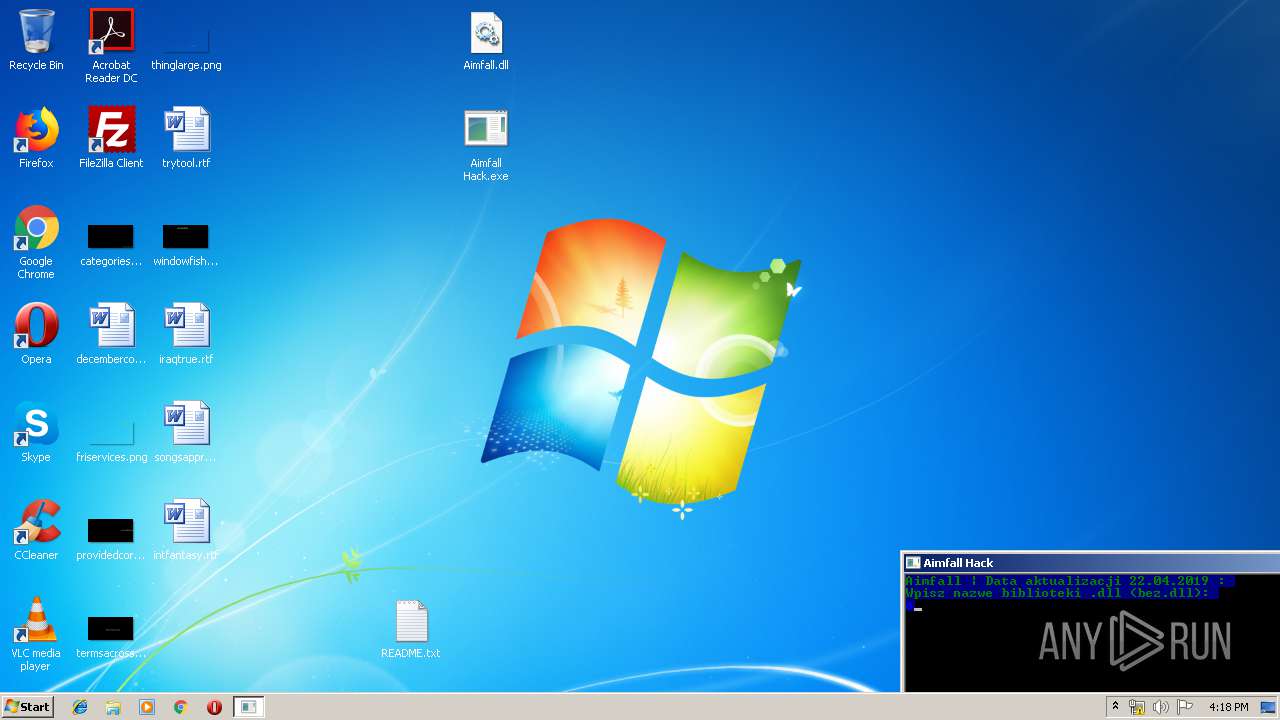The image size is (1280, 720).
Task: Open Windows Explorer folder in taskbar
Action: [113, 707]
